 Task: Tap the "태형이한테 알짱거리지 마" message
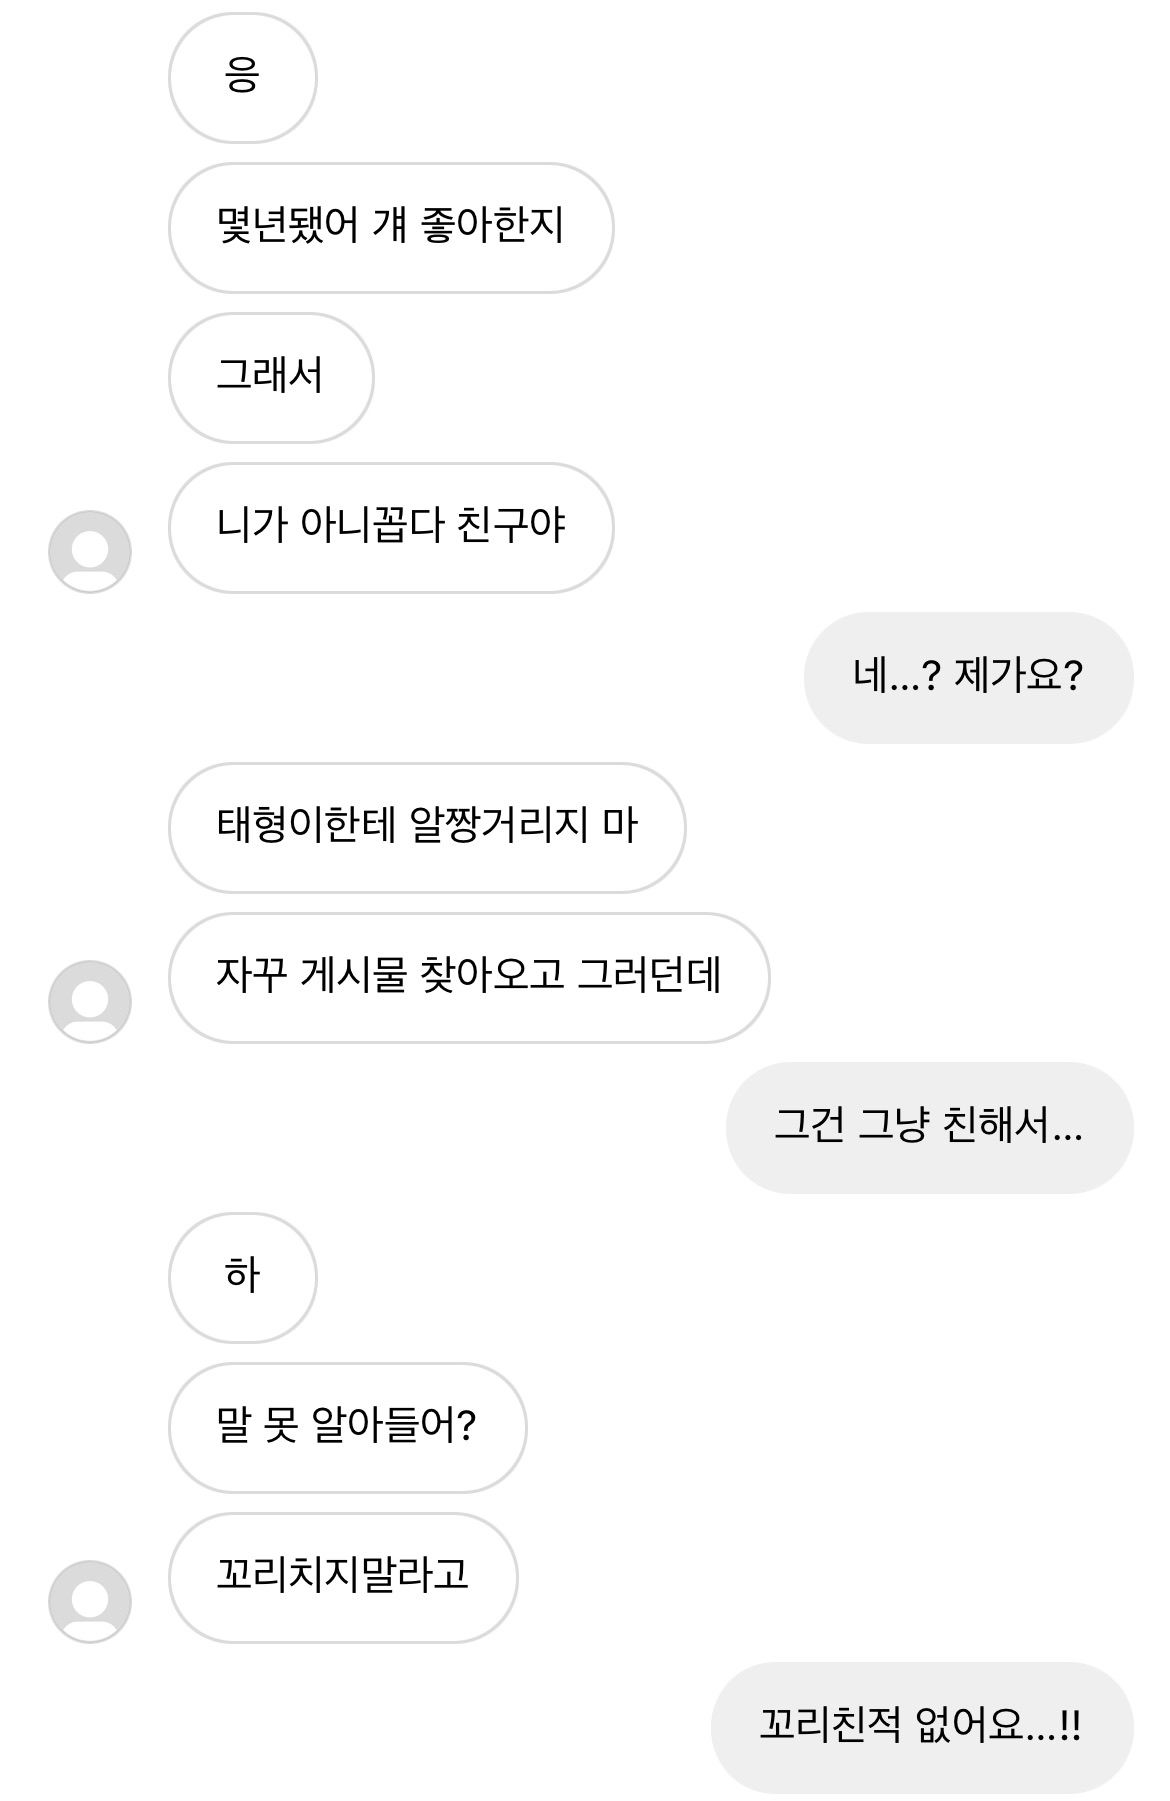pos(427,828)
